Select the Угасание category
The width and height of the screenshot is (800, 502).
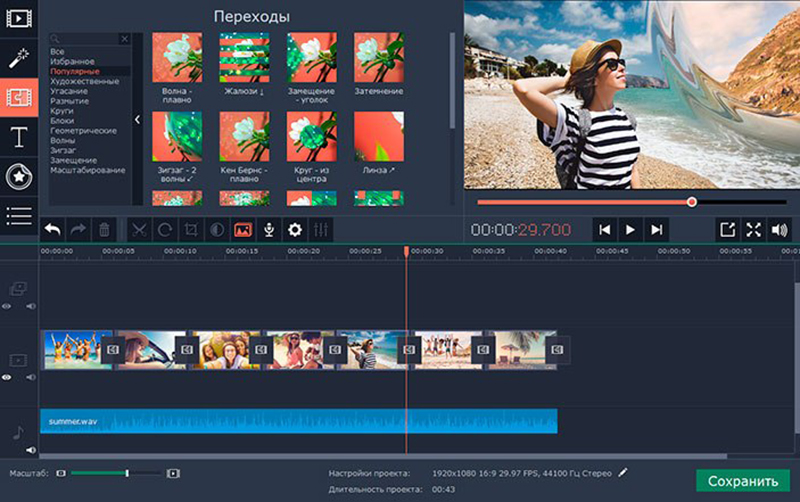tap(68, 91)
